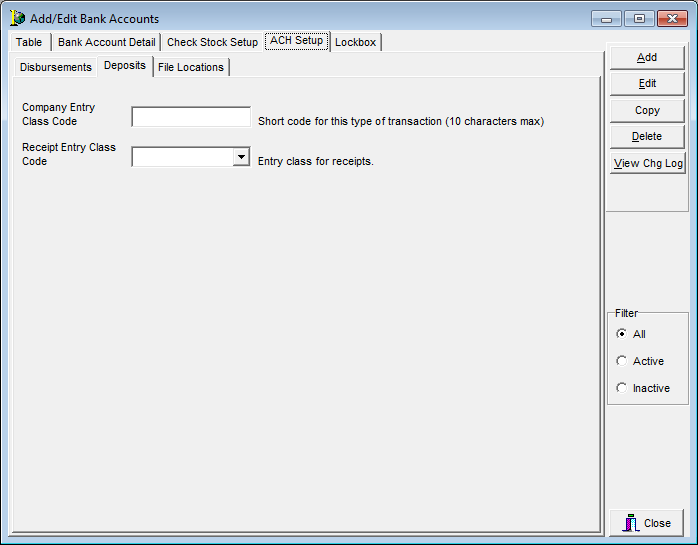This screenshot has width=698, height=545.
Task: Switch to the Table tab
Action: coord(29,42)
